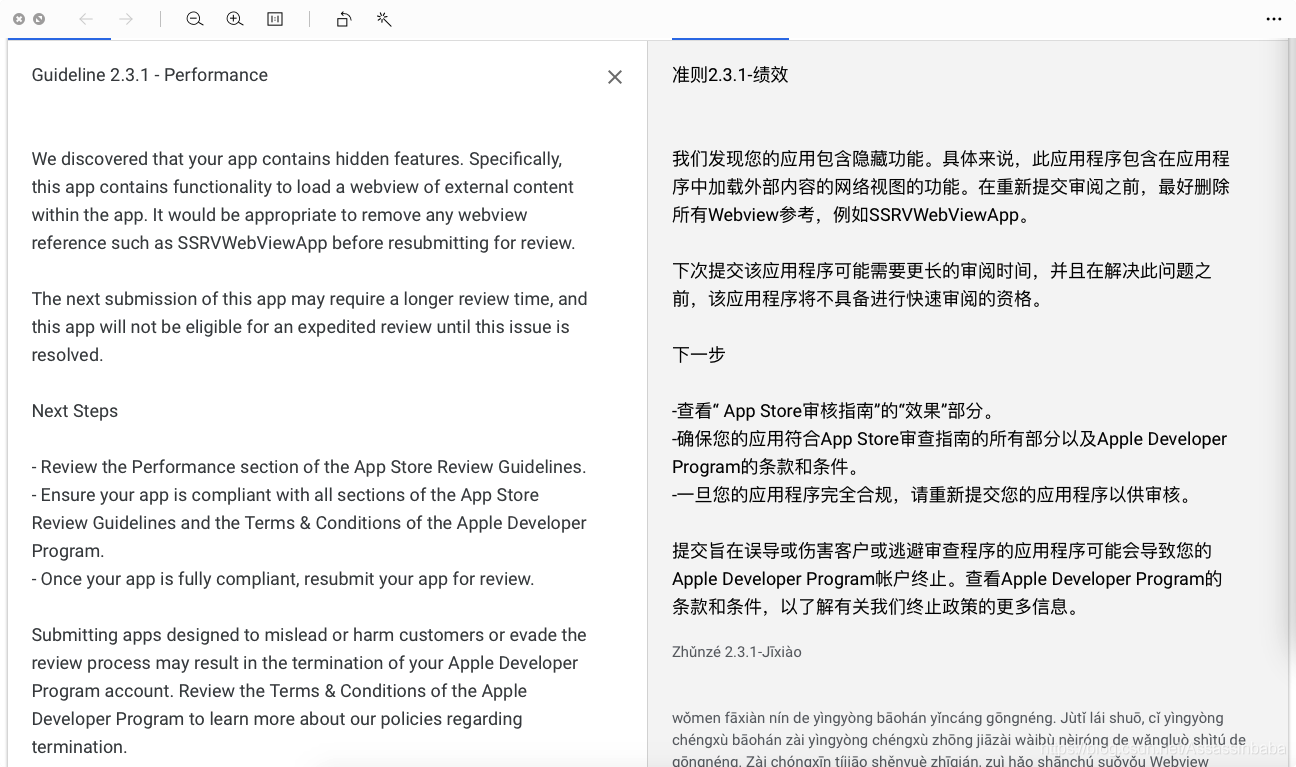
Task: Click the line 'Review the Performance section' bullet
Action: click(309, 467)
